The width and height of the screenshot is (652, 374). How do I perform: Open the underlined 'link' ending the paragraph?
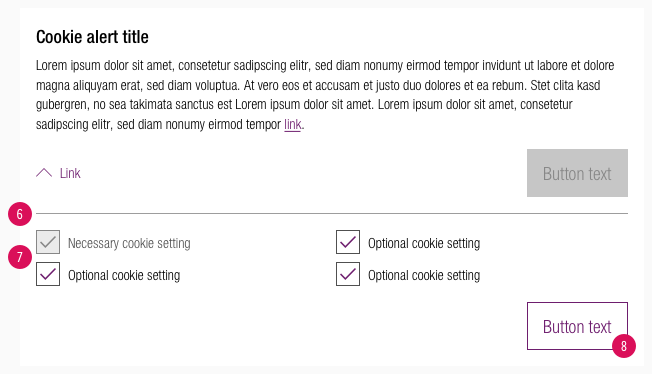coord(293,124)
